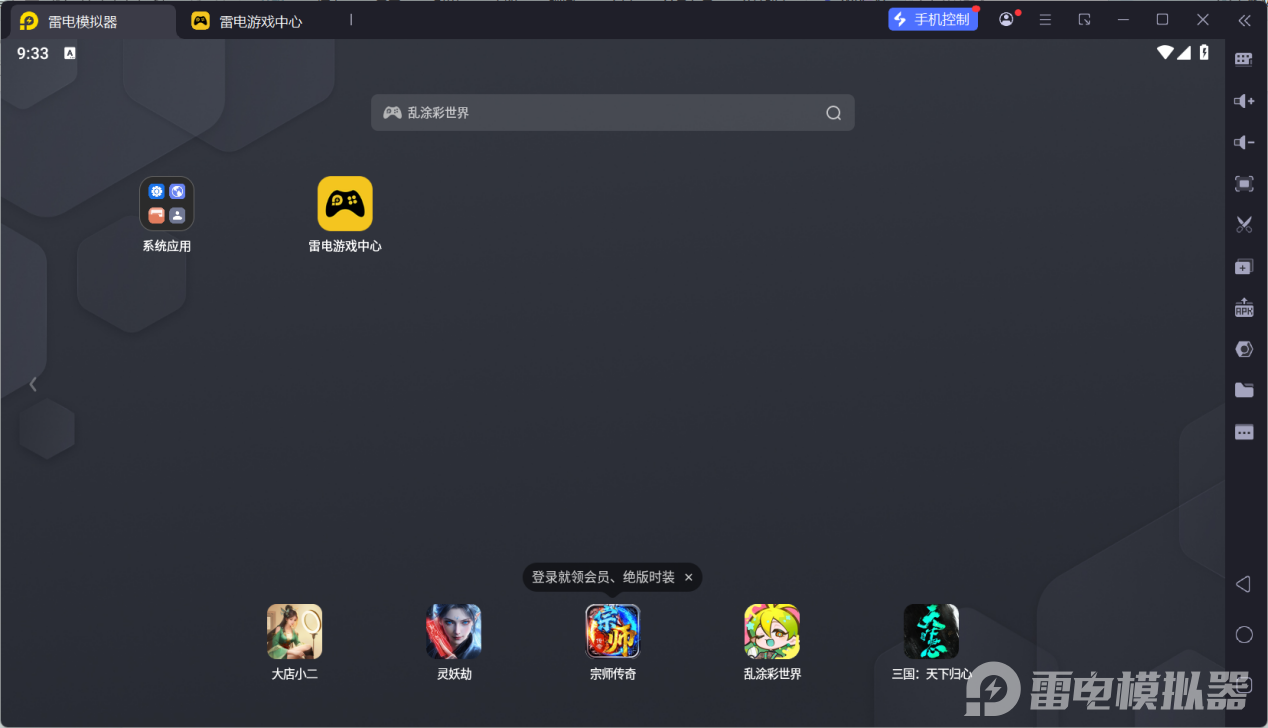Open the 大店小二 game
1268x728 pixels.
[295, 631]
